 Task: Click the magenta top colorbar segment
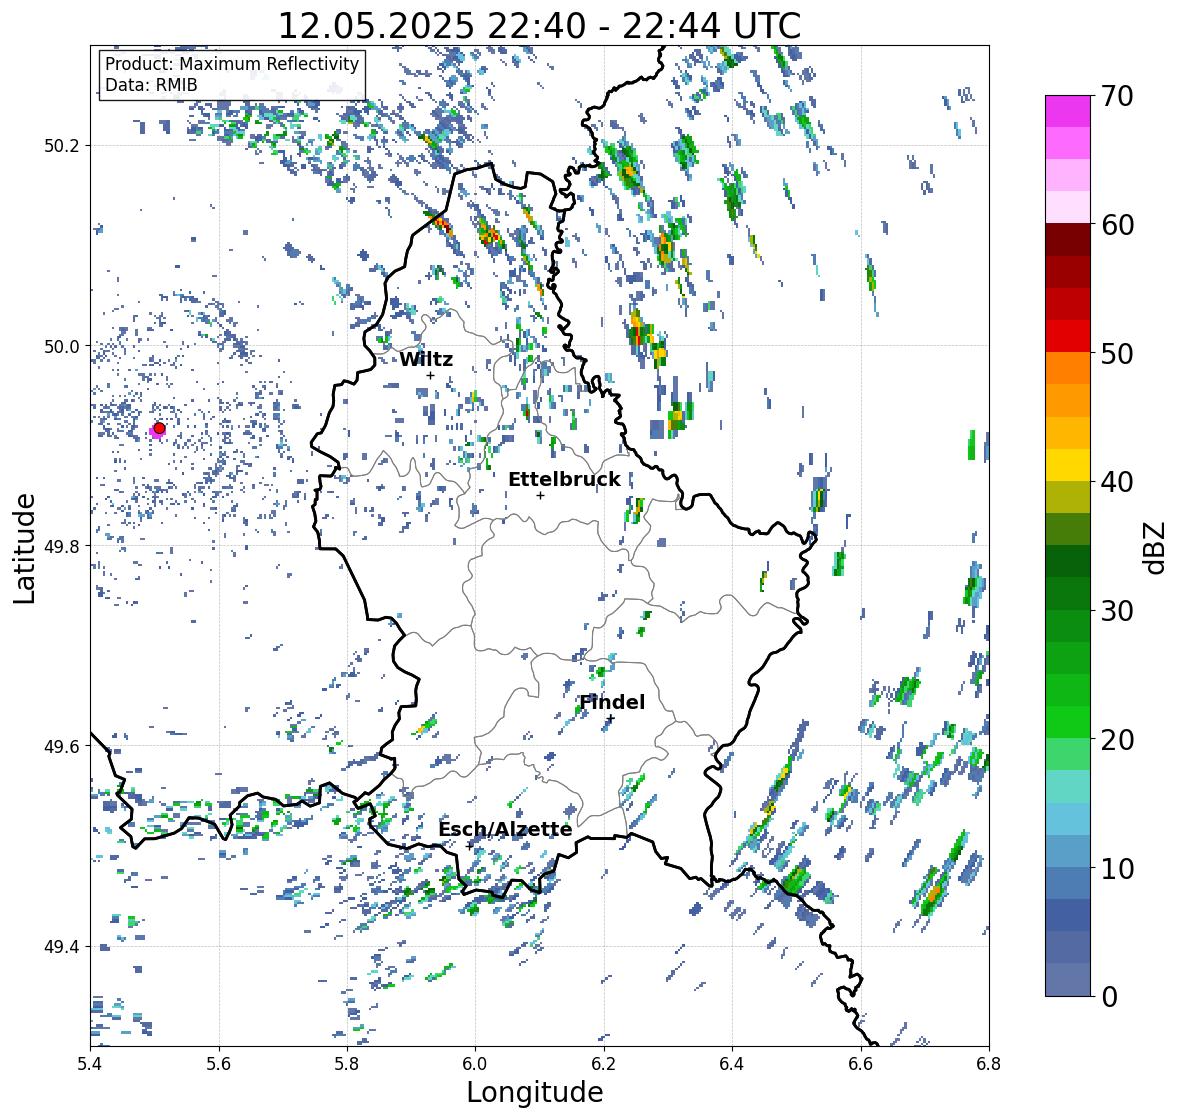tap(1068, 111)
